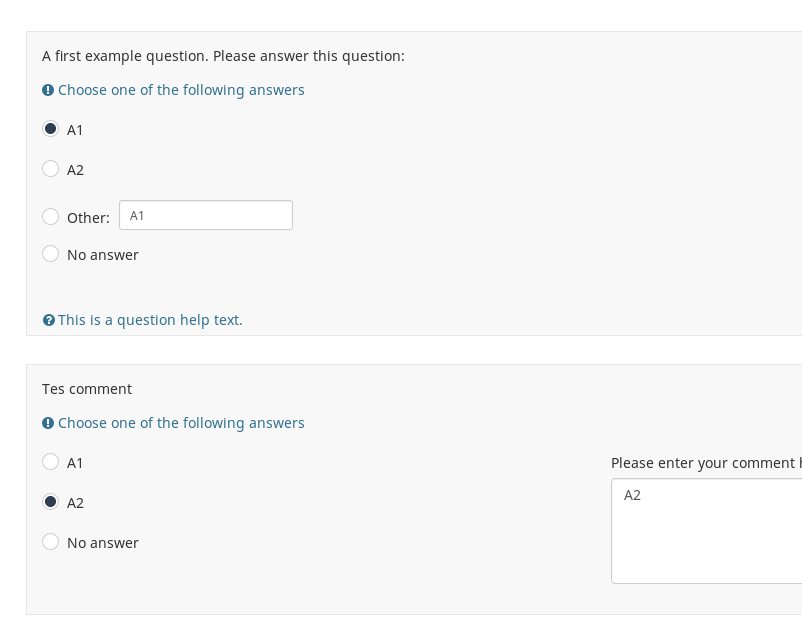Click the 'This is a question help text' line
Viewport: 802px width, 635px height.
click(x=150, y=320)
